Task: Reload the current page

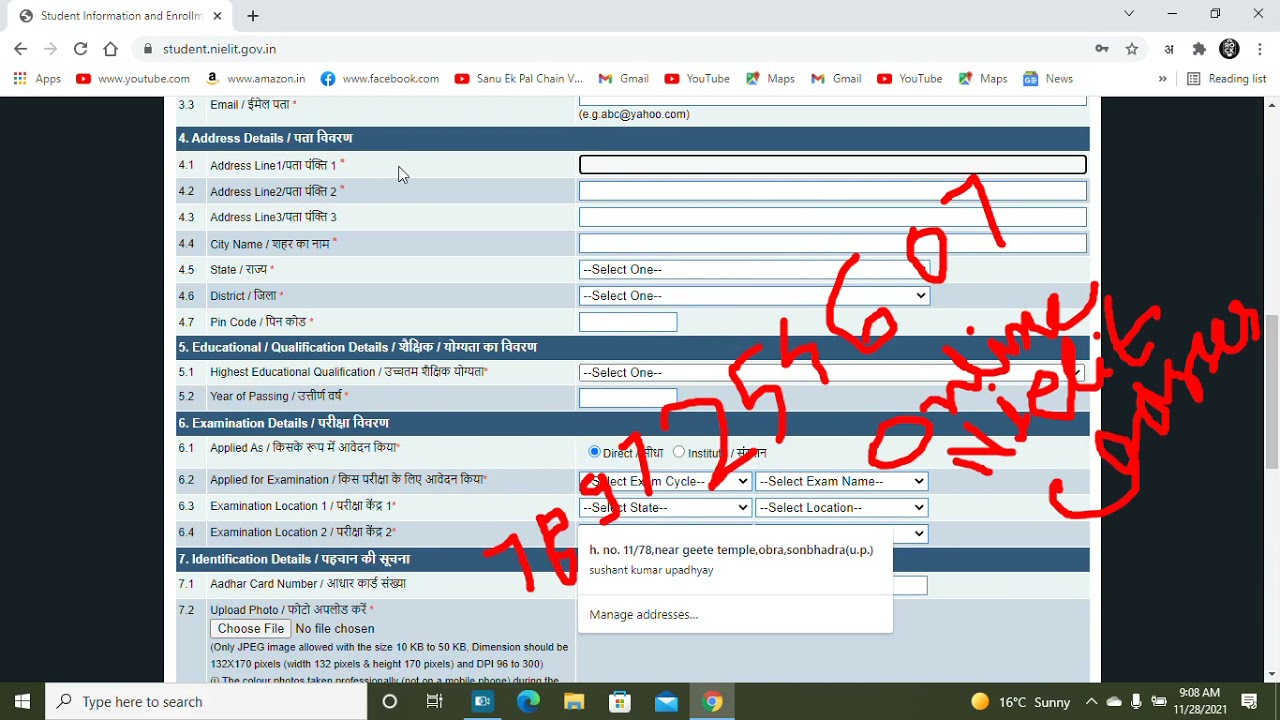Action: click(81, 49)
